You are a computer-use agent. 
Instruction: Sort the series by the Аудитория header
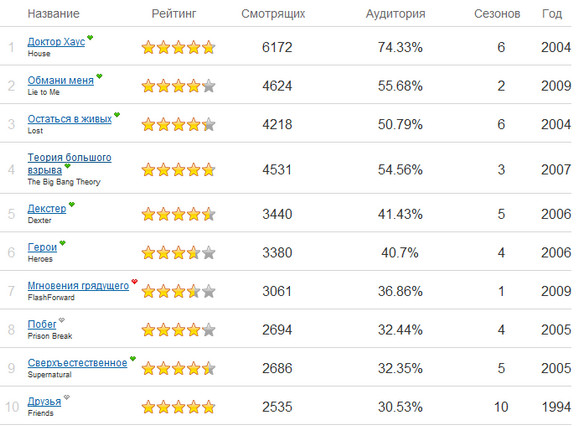click(x=395, y=14)
